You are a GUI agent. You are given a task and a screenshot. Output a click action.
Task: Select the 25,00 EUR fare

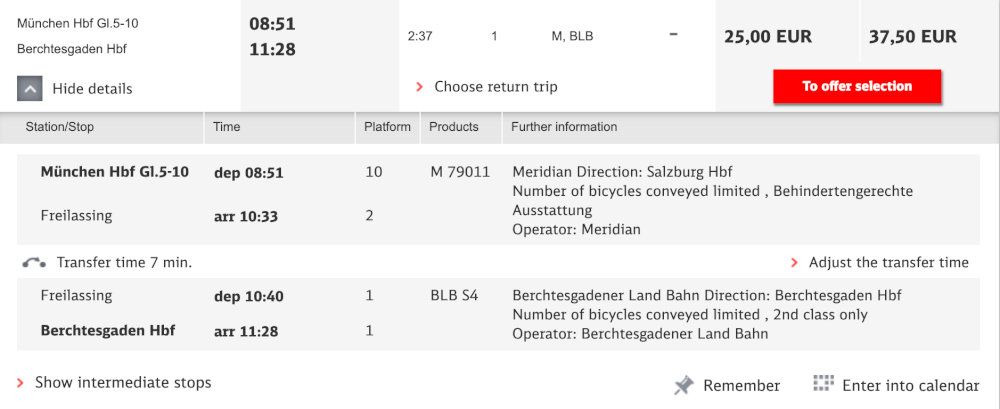click(x=768, y=37)
